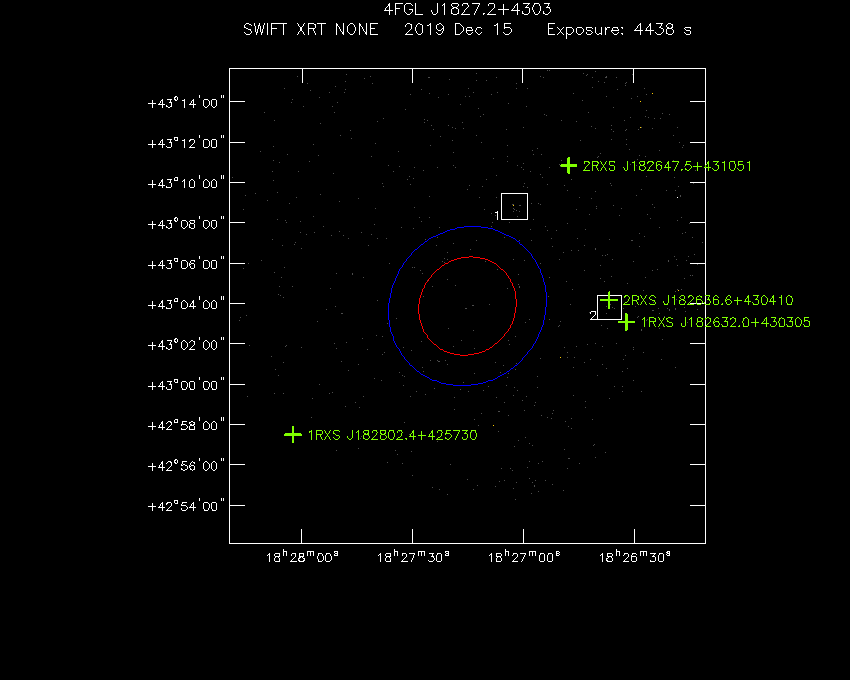
Task: Click the Exposure: 4438 s text
Action: [x=619, y=29]
